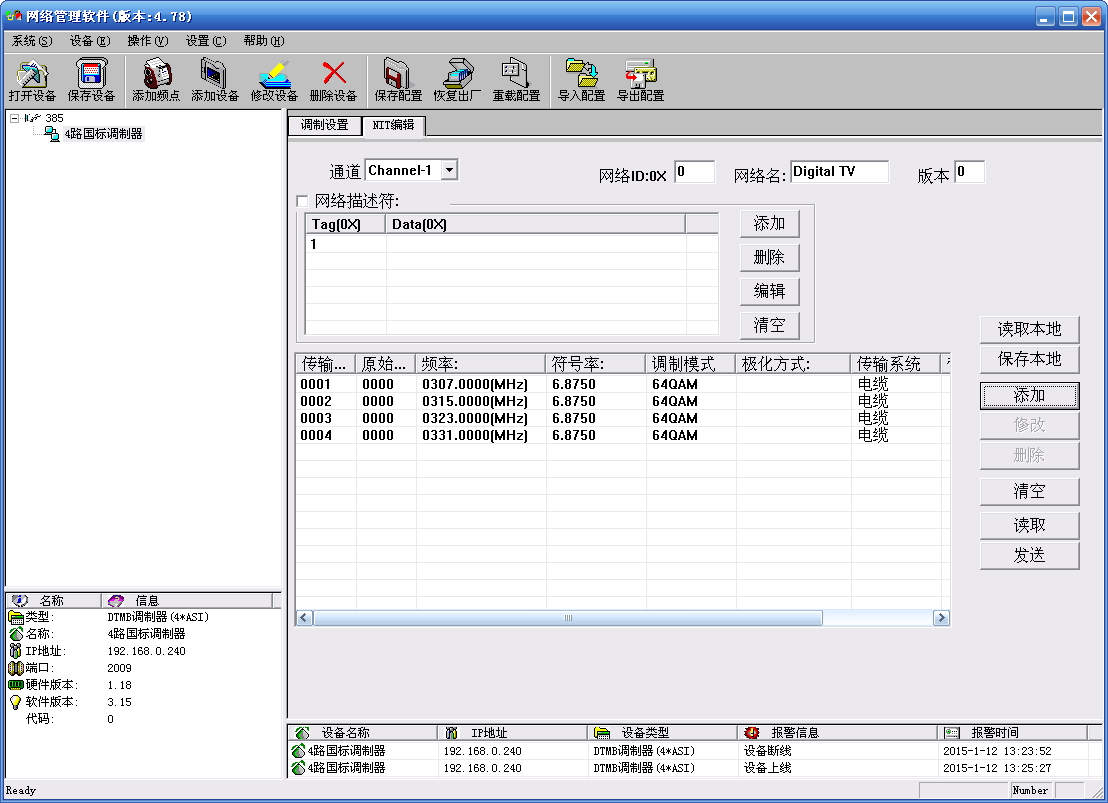Click the 报警信息 column header icon
This screenshot has width=1108, height=803.
pyautogui.click(x=752, y=733)
